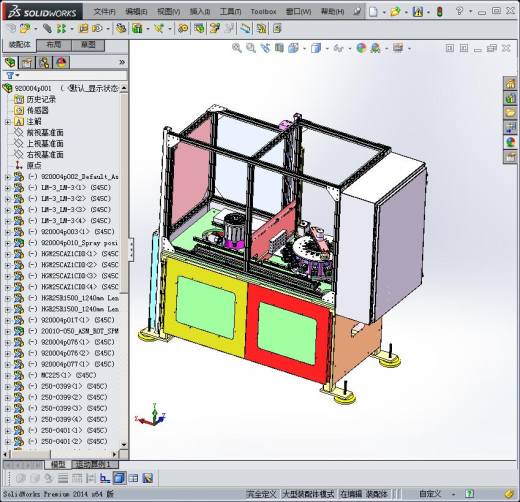
Task: Expand the MC225<1> component node
Action: point(7,376)
